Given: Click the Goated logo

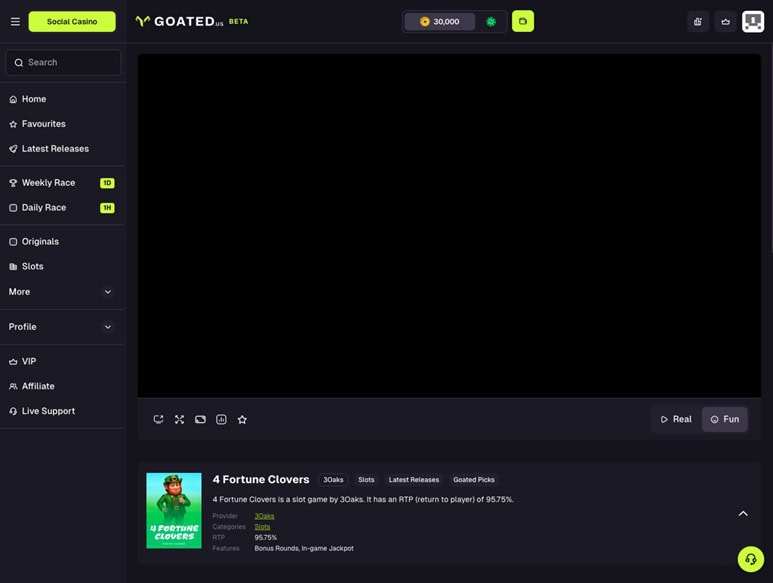Looking at the screenshot, I should click(x=192, y=22).
